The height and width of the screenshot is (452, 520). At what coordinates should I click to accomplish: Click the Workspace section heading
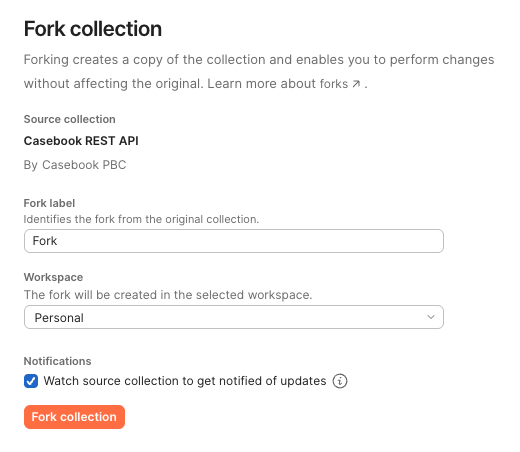[53, 277]
